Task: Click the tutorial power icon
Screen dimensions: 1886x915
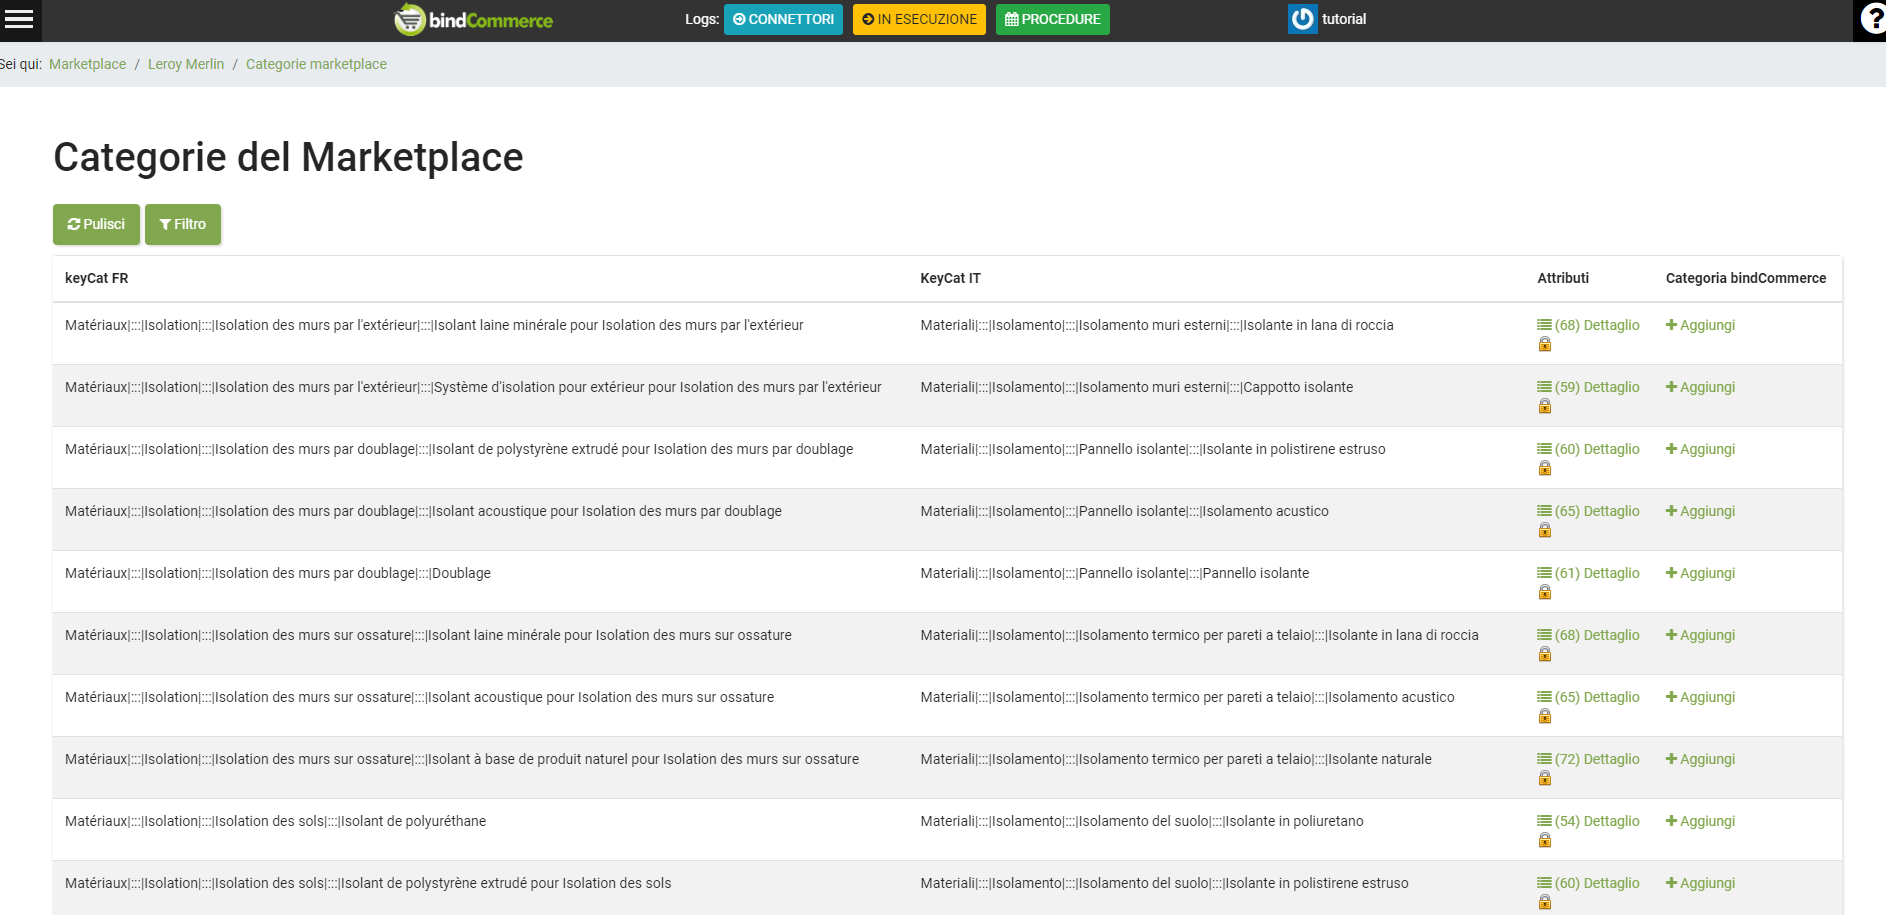Action: point(1302,19)
